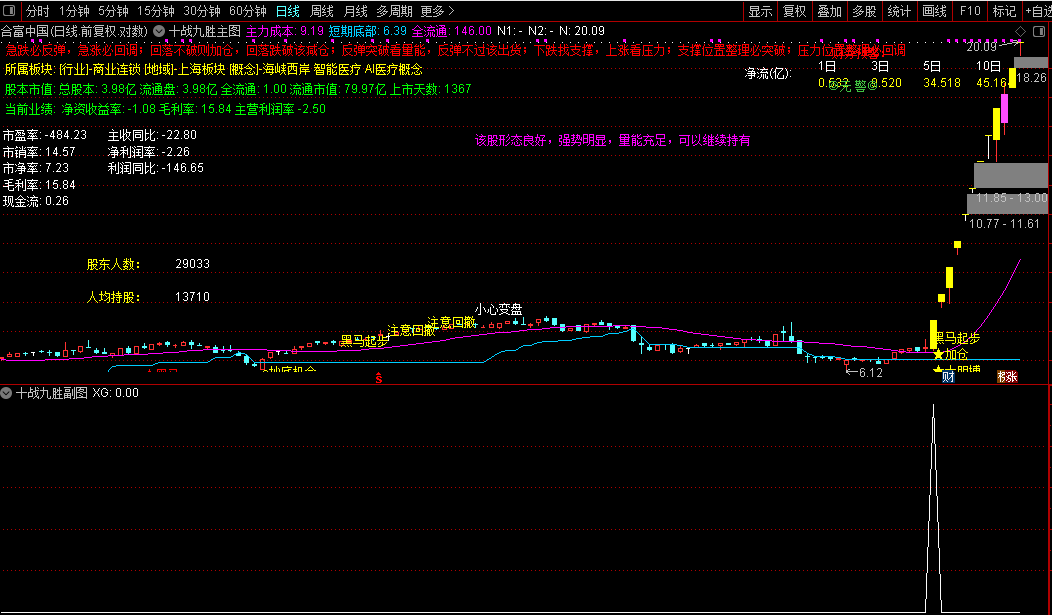Switch to 60分钟 period tab
This screenshot has width=1052, height=615.
(x=248, y=11)
